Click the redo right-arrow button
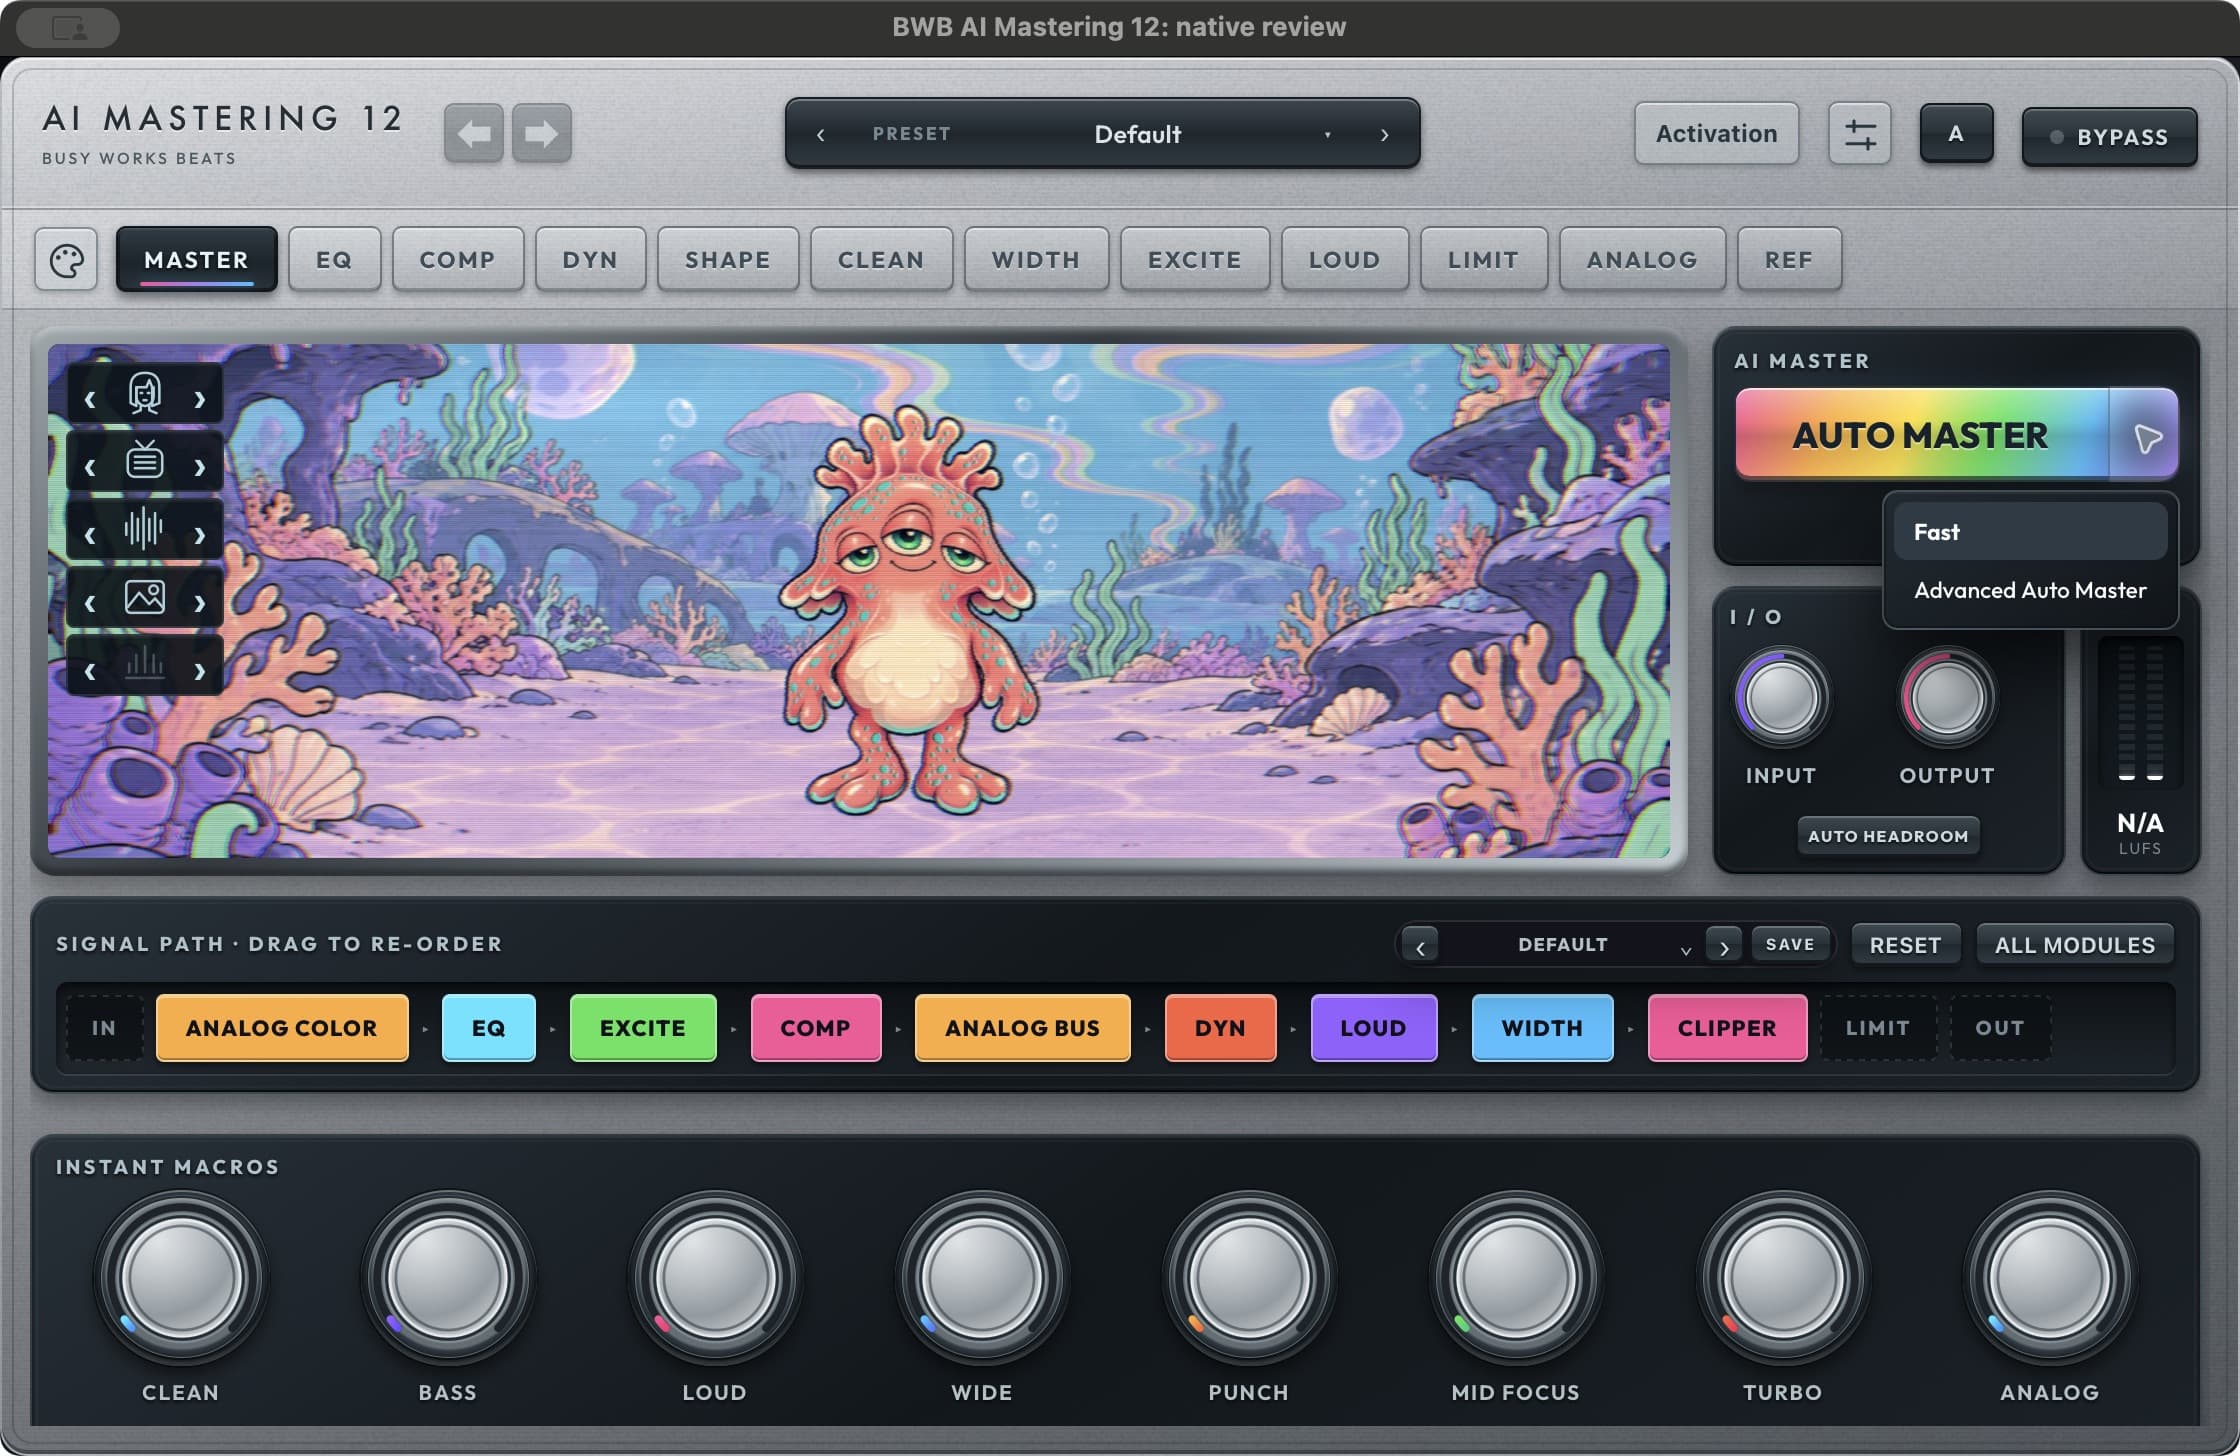 pyautogui.click(x=541, y=133)
